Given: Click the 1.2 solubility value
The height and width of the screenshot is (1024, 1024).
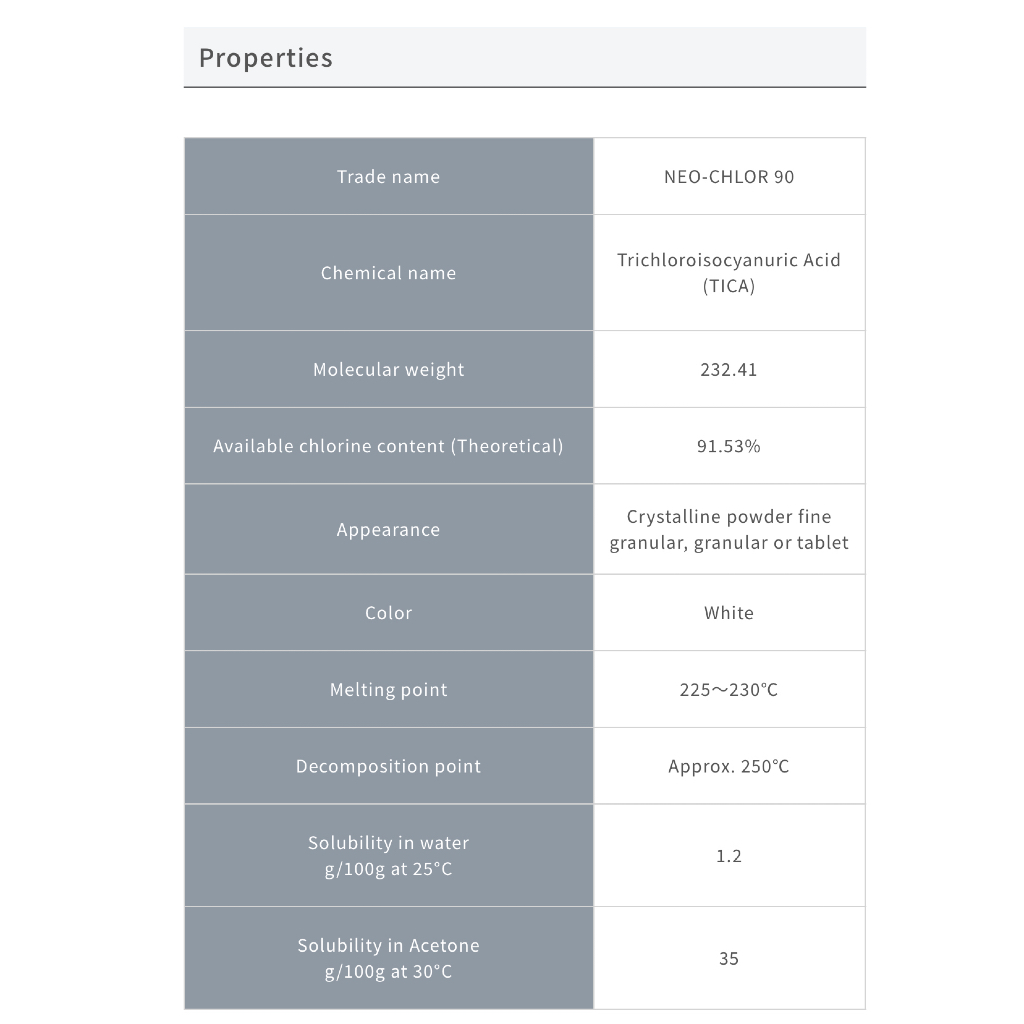Looking at the screenshot, I should pyautogui.click(x=729, y=856).
